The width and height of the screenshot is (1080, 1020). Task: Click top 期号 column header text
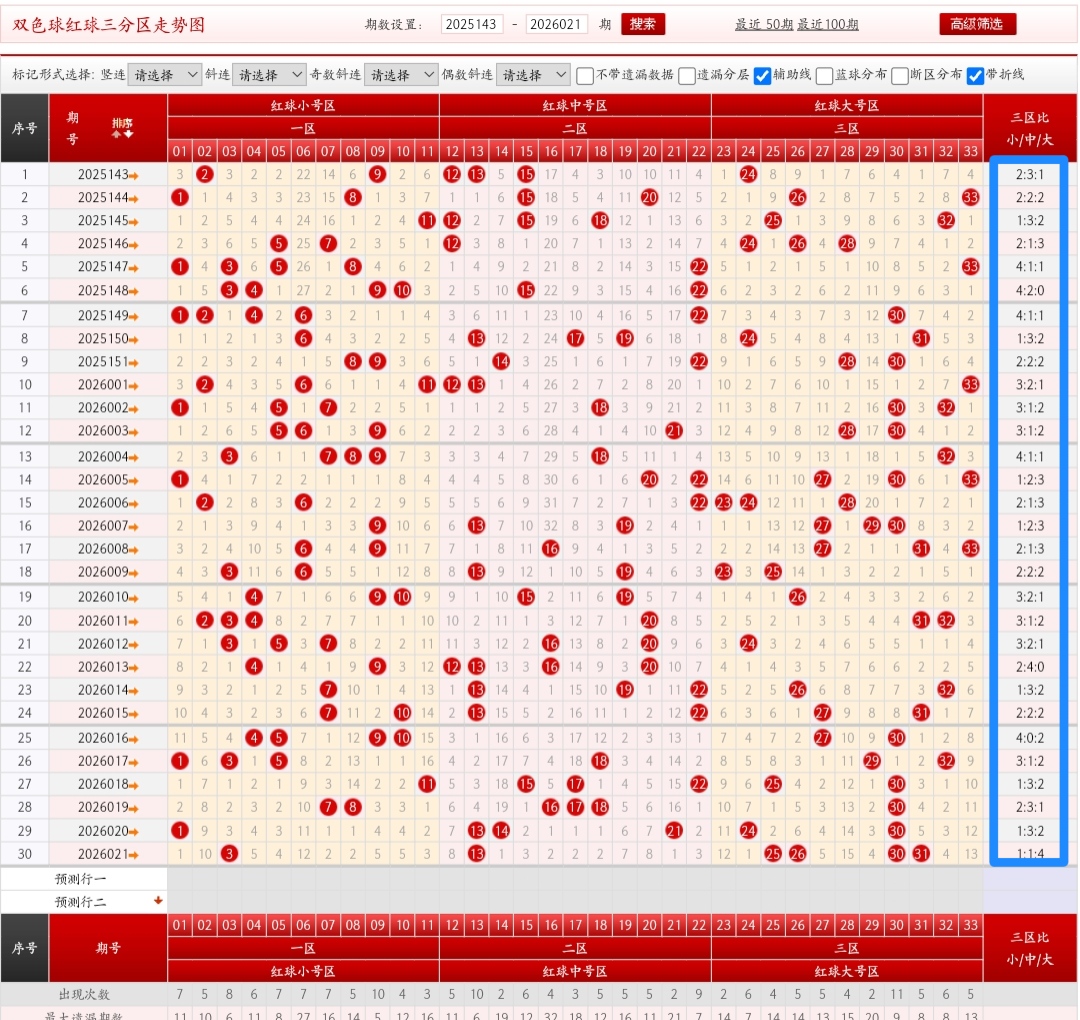point(72,128)
